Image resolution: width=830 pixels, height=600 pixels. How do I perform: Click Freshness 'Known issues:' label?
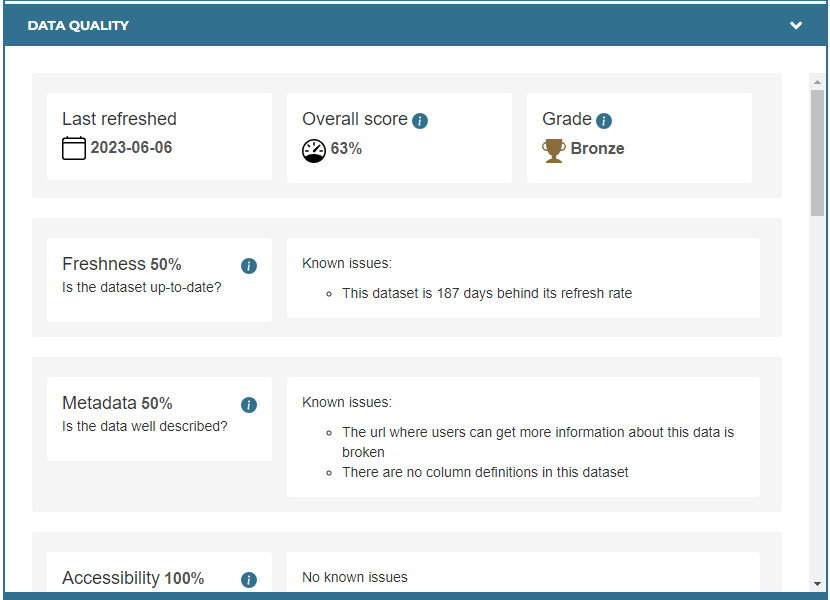(347, 263)
